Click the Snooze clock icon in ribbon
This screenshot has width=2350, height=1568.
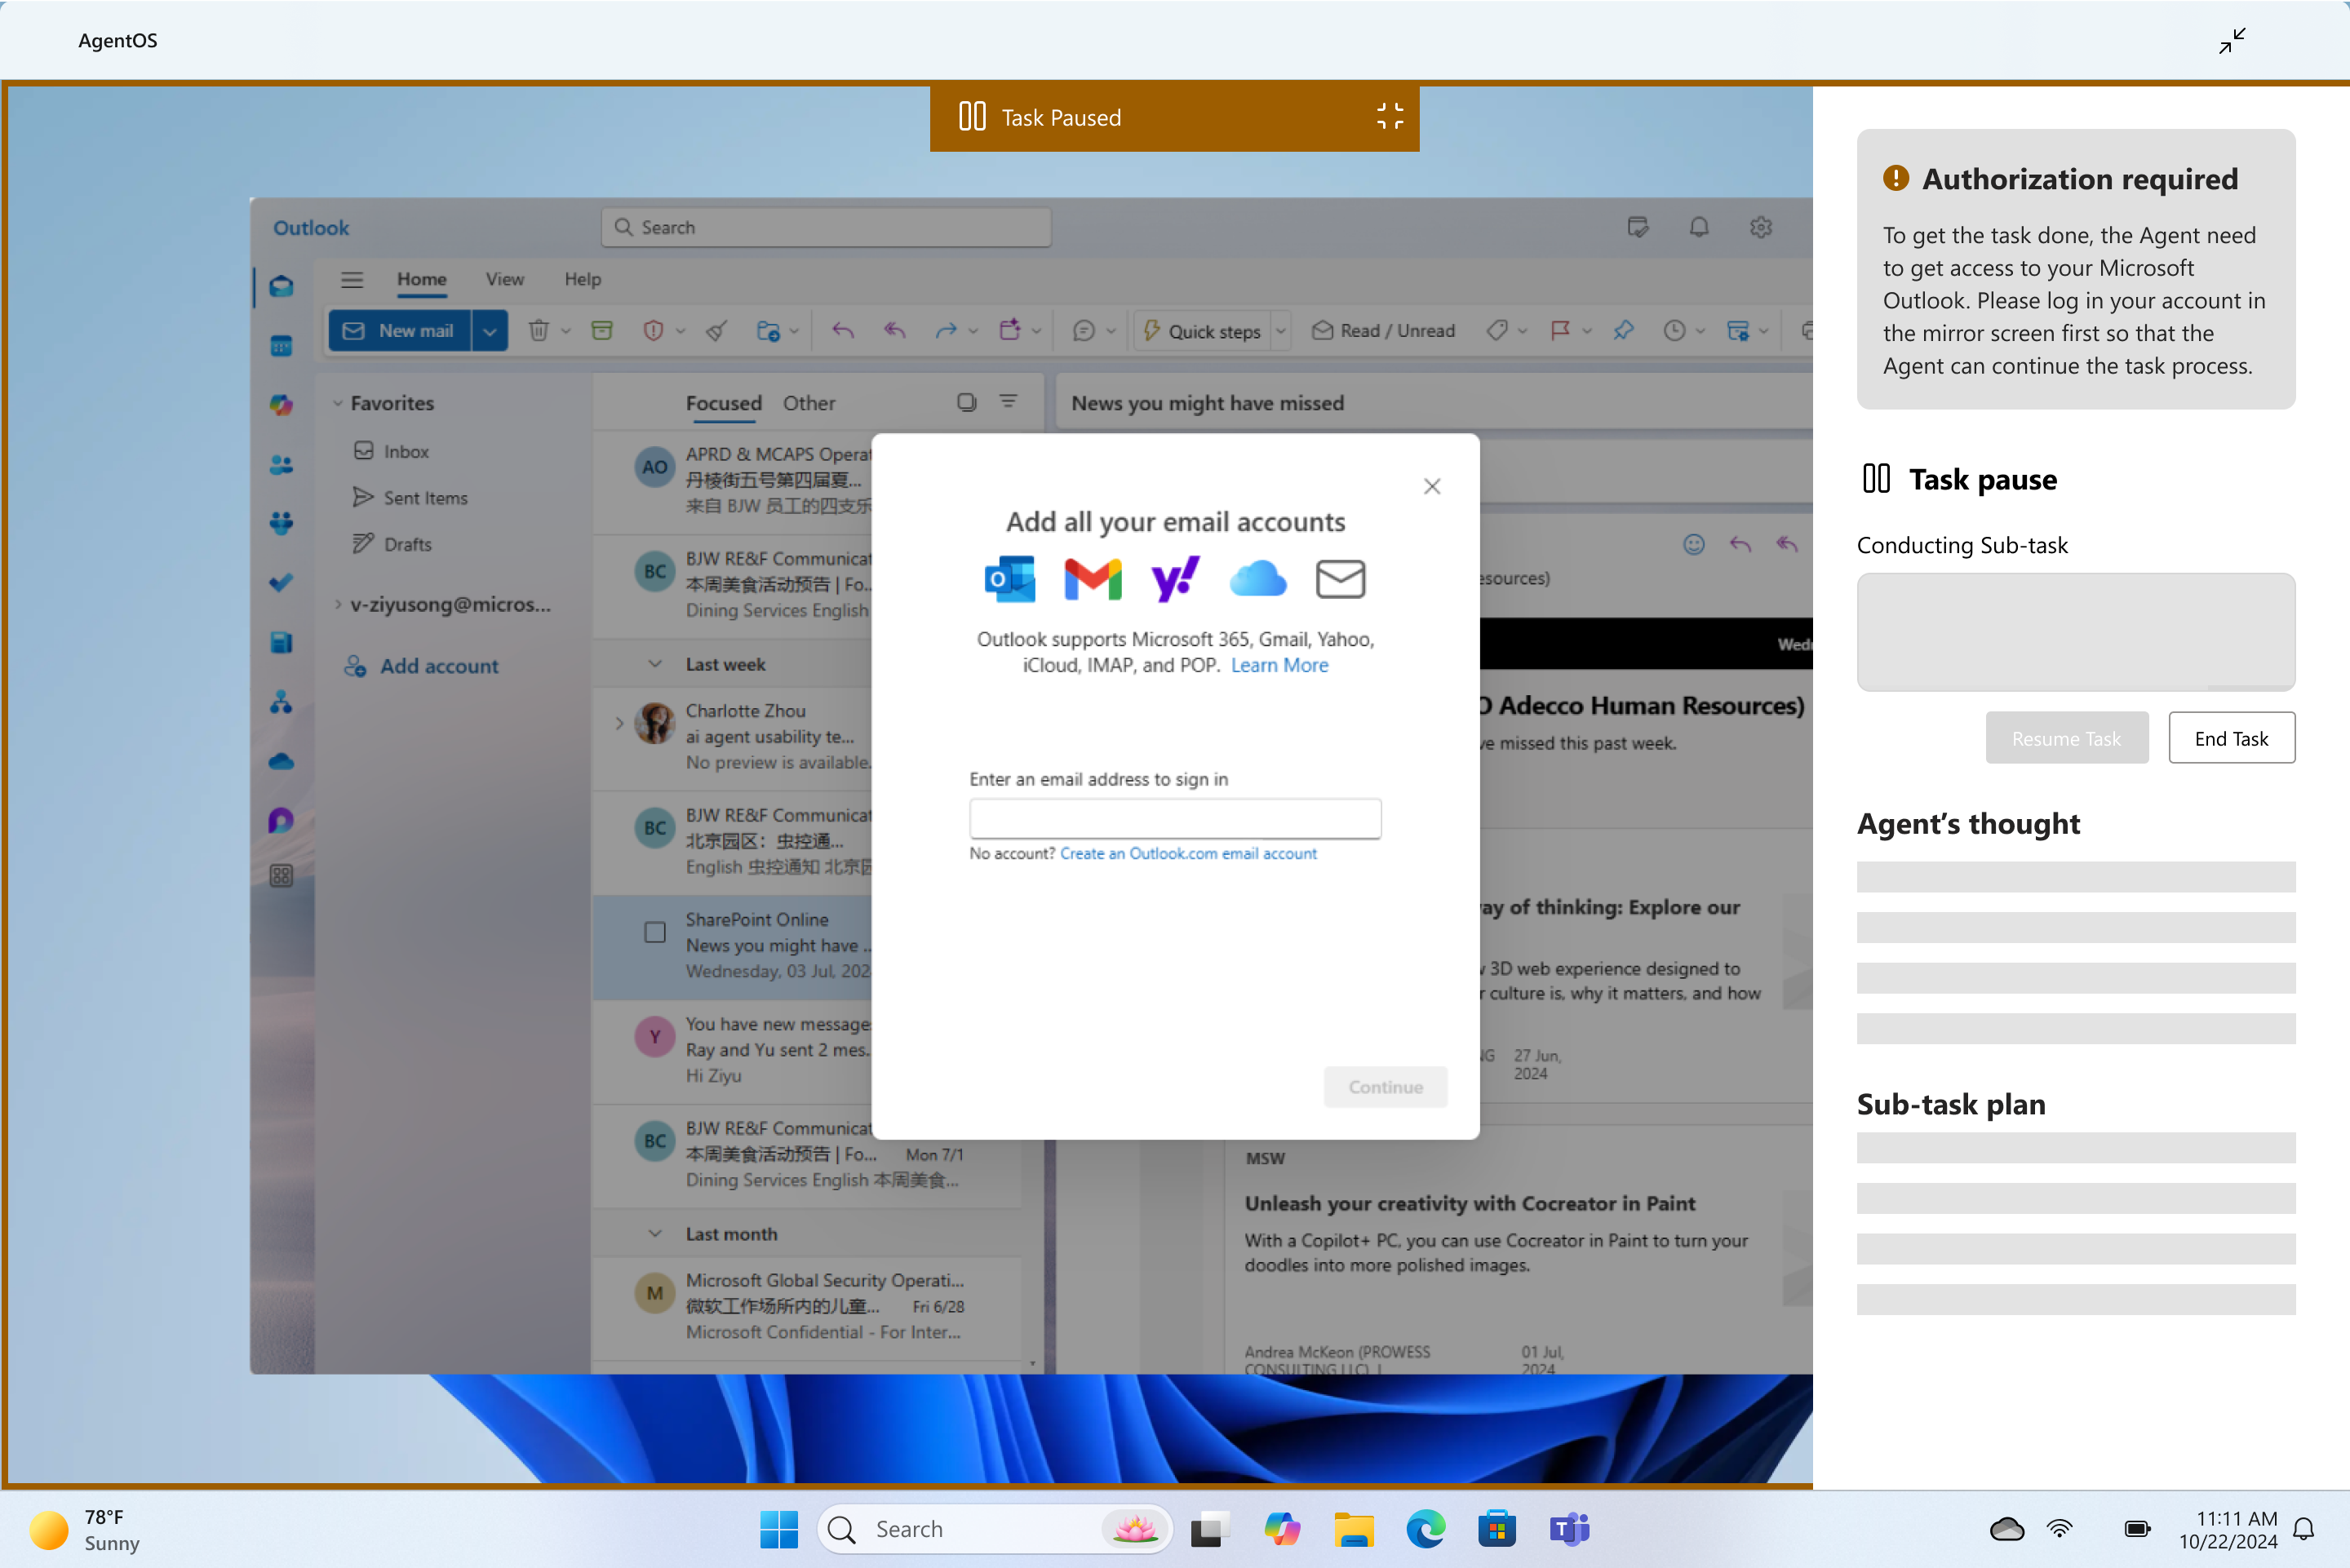1674,331
